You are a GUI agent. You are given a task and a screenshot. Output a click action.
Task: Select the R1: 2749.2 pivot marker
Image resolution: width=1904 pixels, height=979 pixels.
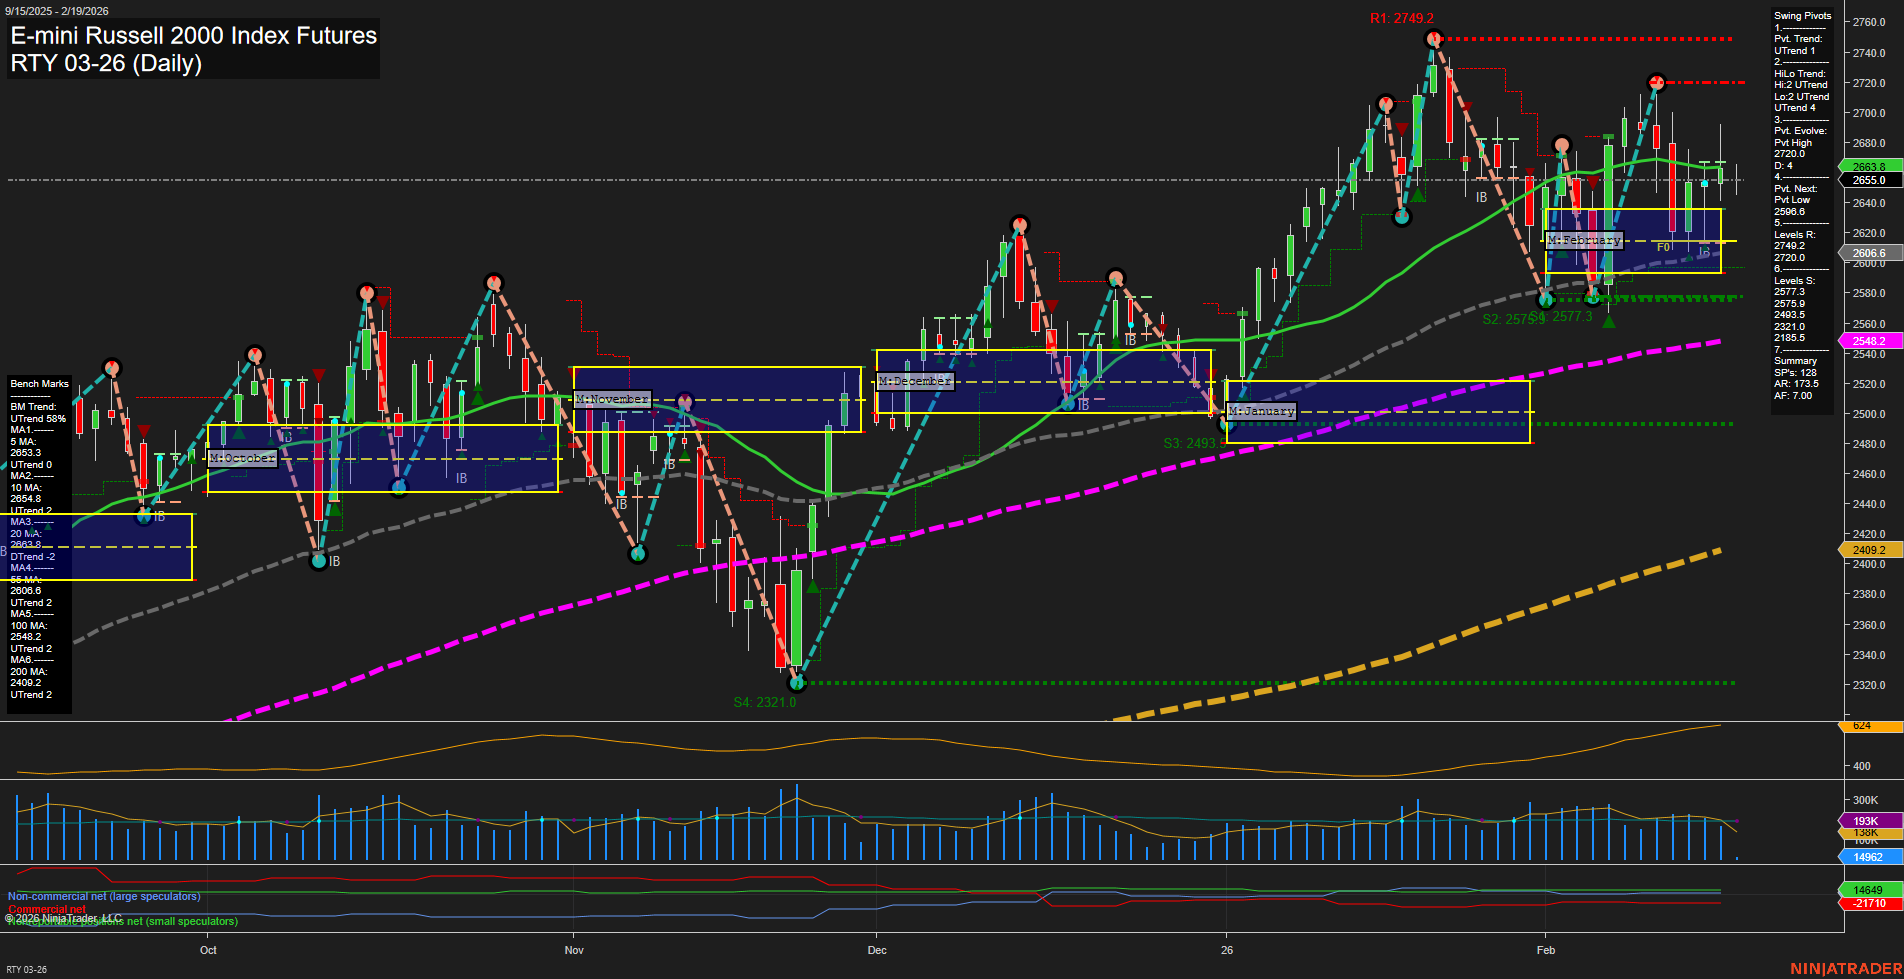point(1403,17)
